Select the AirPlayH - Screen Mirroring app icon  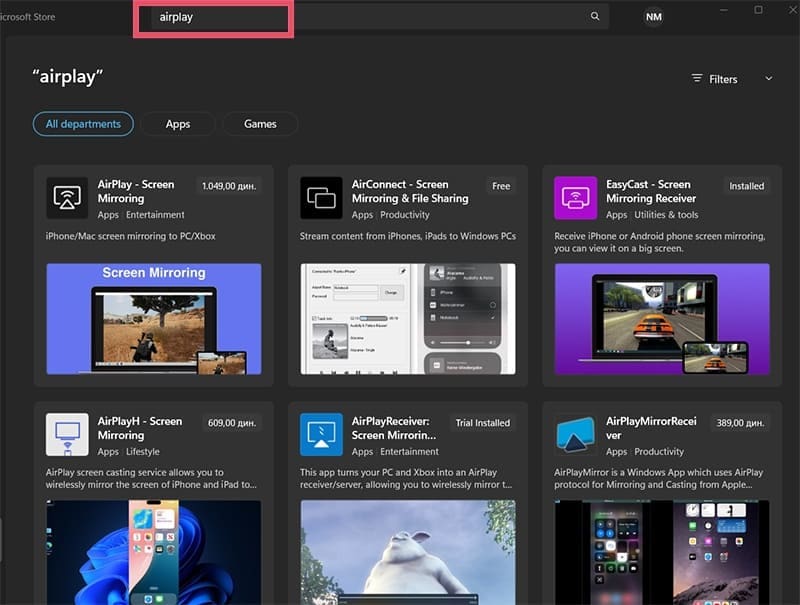pos(67,433)
